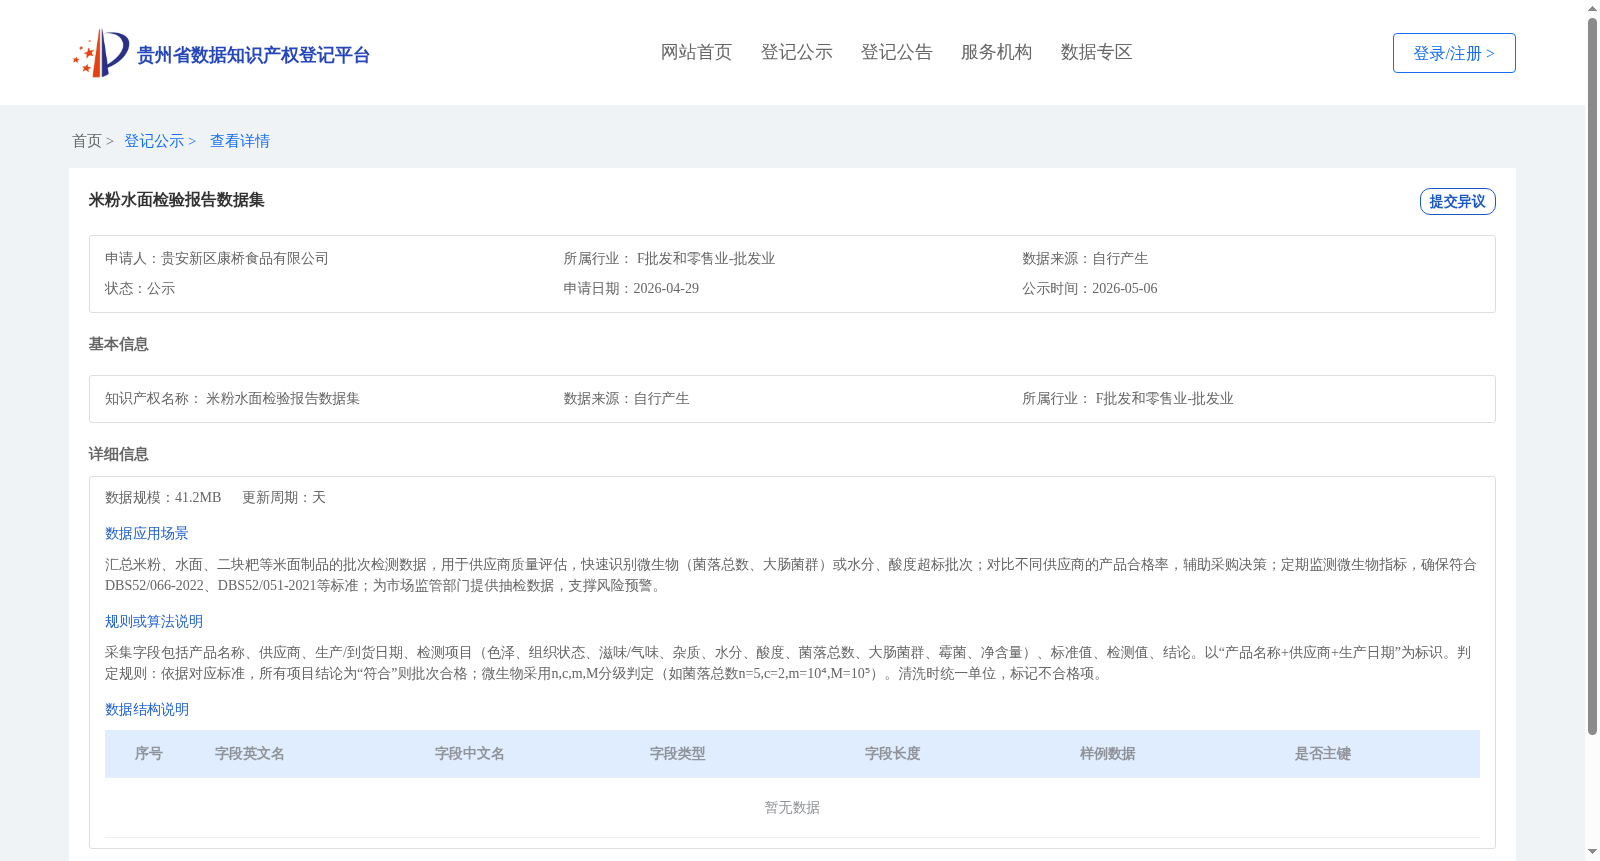The image size is (1600, 861).
Task: Click the 序号 column header
Action: [x=149, y=754]
